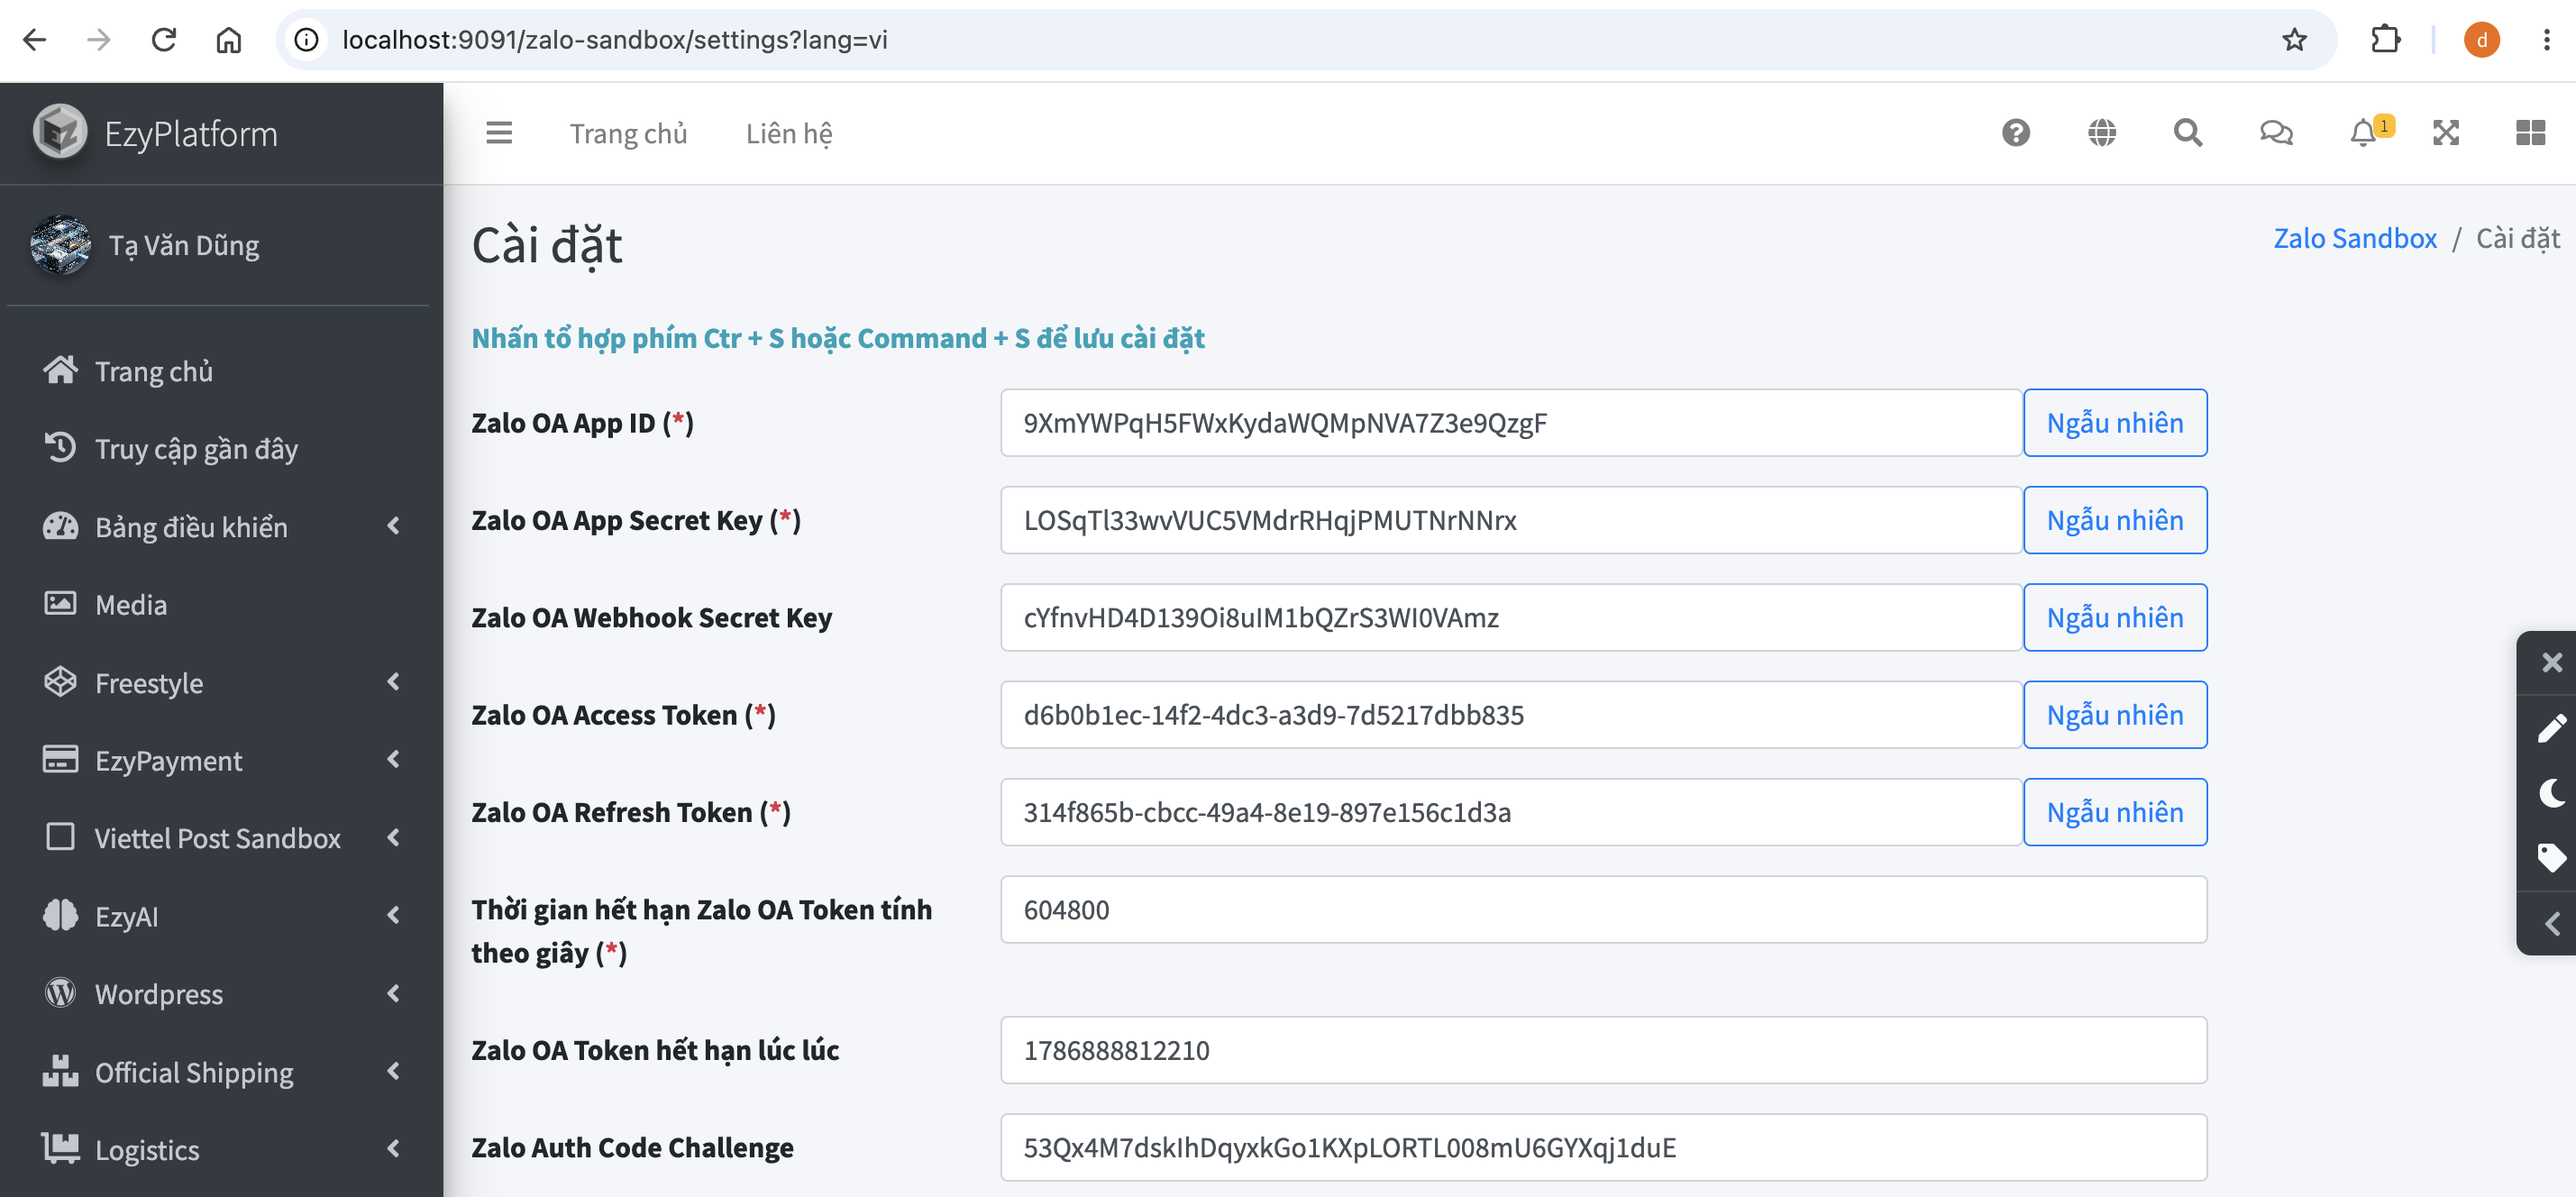This screenshot has height=1197, width=2576.
Task: Click the browser back arrow
Action: click(x=35, y=40)
